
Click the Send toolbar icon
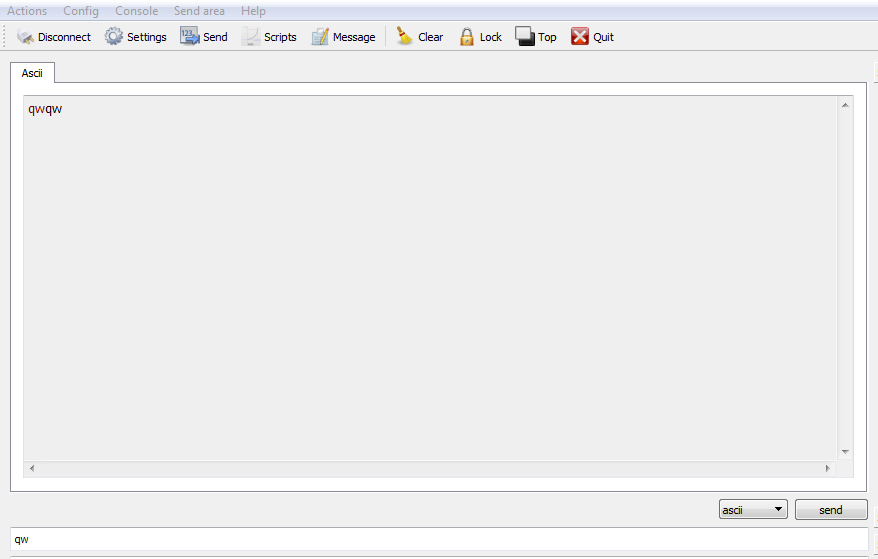click(x=189, y=36)
